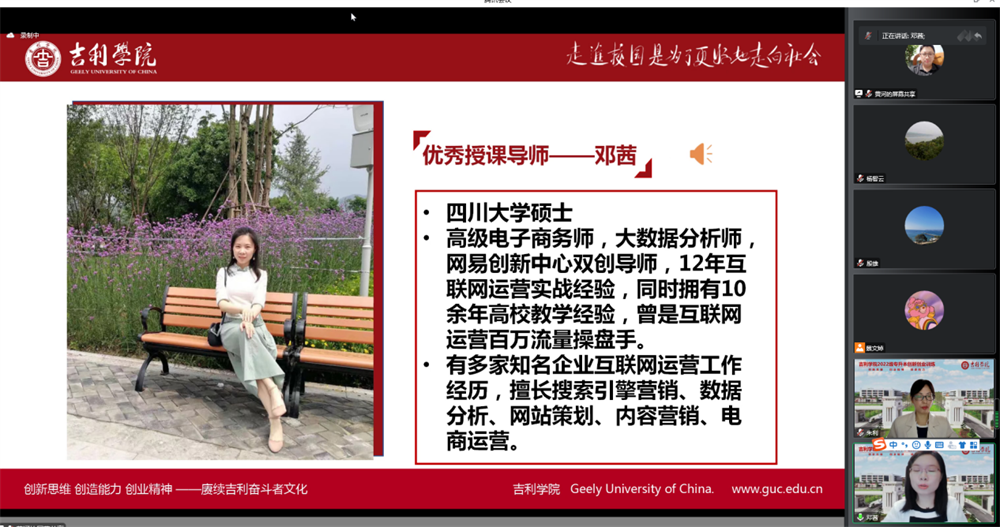Select the pink cartoon bear avatar
This screenshot has width=1000, height=527.
[x=924, y=310]
